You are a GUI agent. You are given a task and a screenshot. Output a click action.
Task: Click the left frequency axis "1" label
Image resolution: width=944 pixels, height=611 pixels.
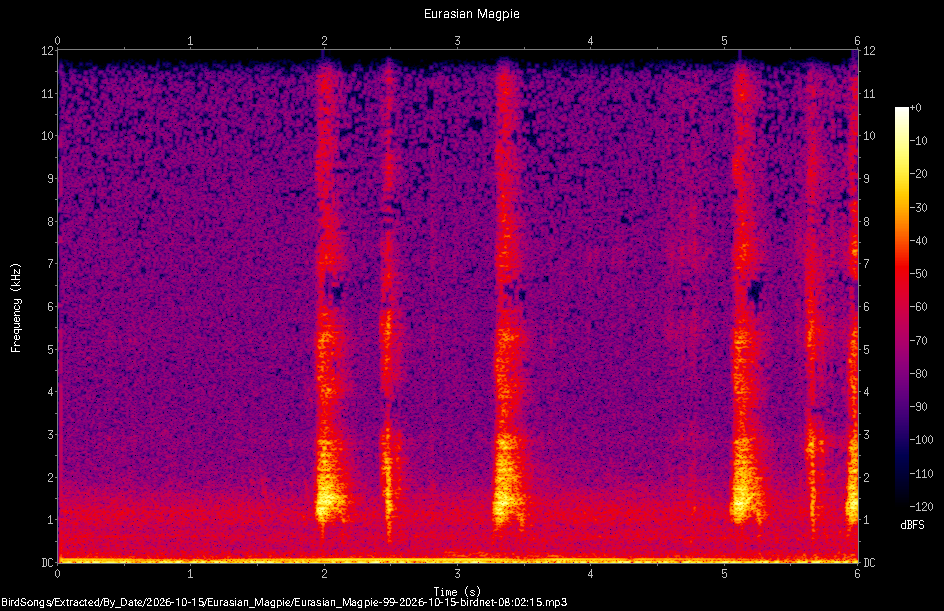pos(51,520)
